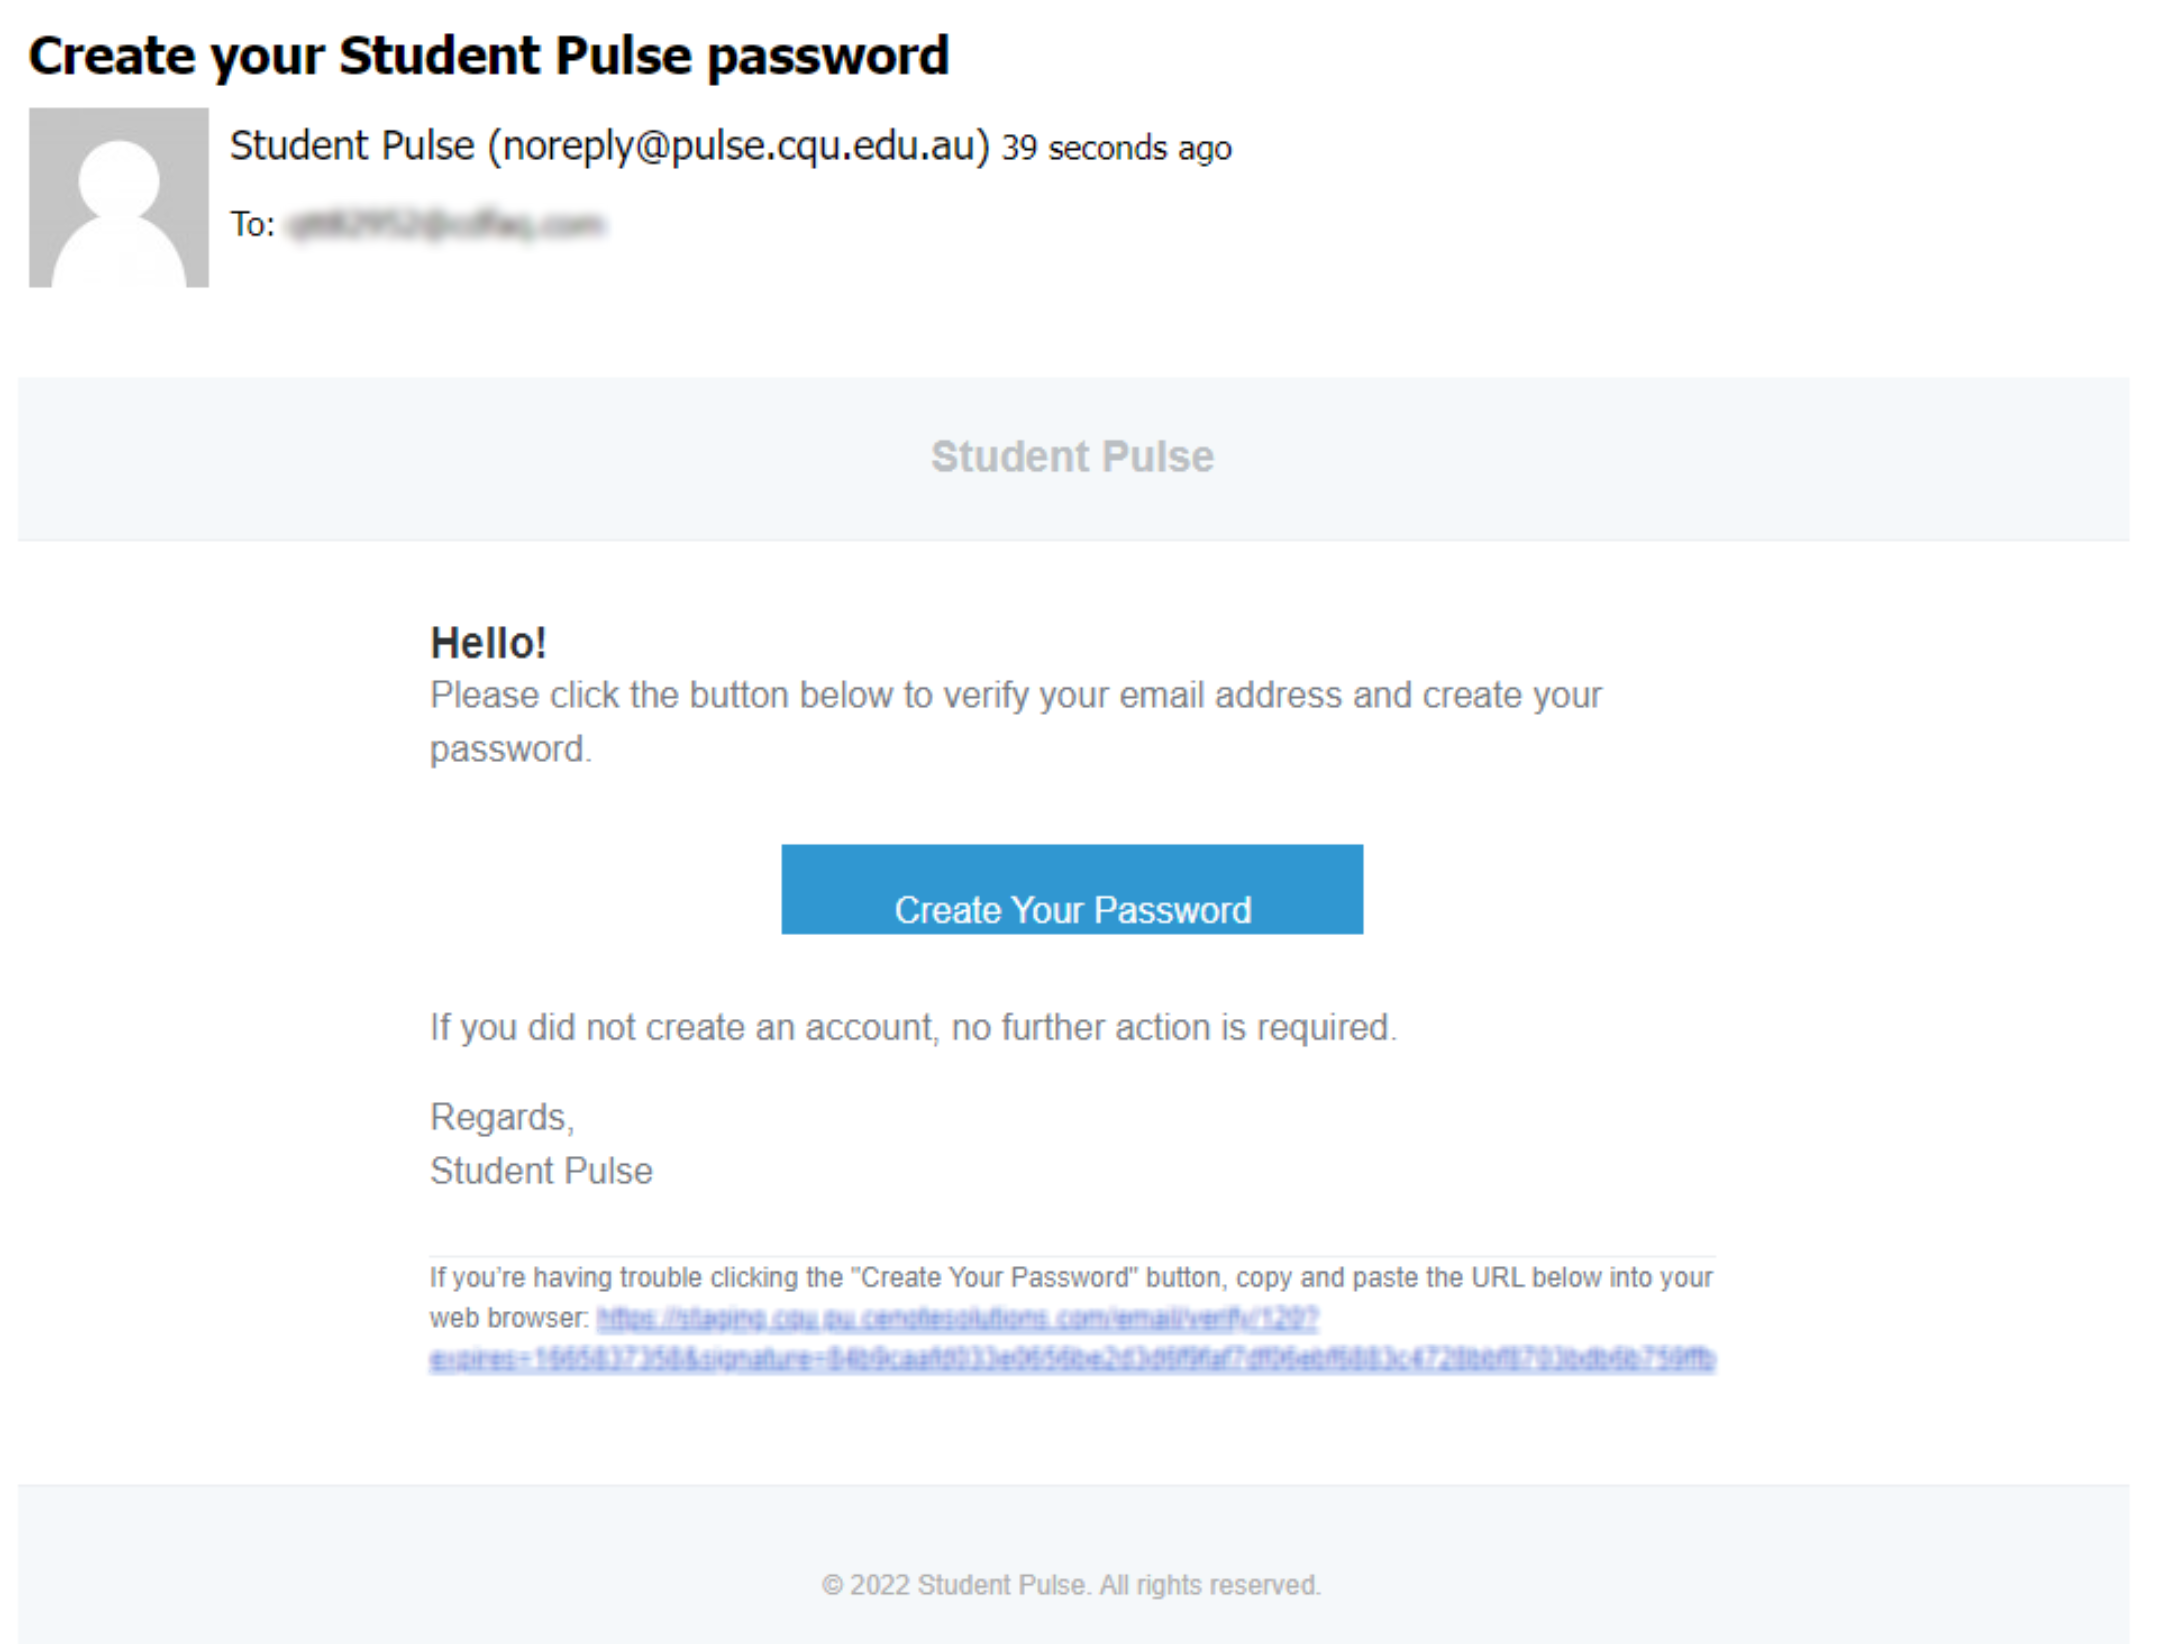Click the 'having trouble clicking' help text

(x=1071, y=1278)
